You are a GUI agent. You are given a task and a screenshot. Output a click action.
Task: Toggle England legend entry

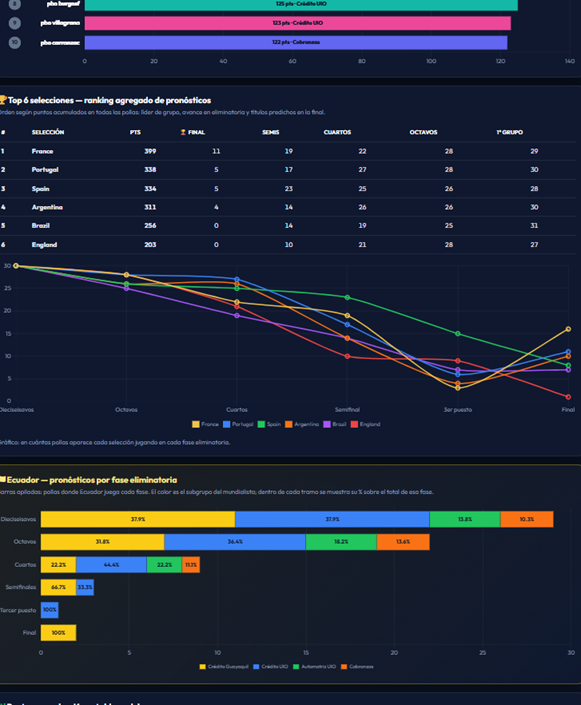(x=365, y=424)
